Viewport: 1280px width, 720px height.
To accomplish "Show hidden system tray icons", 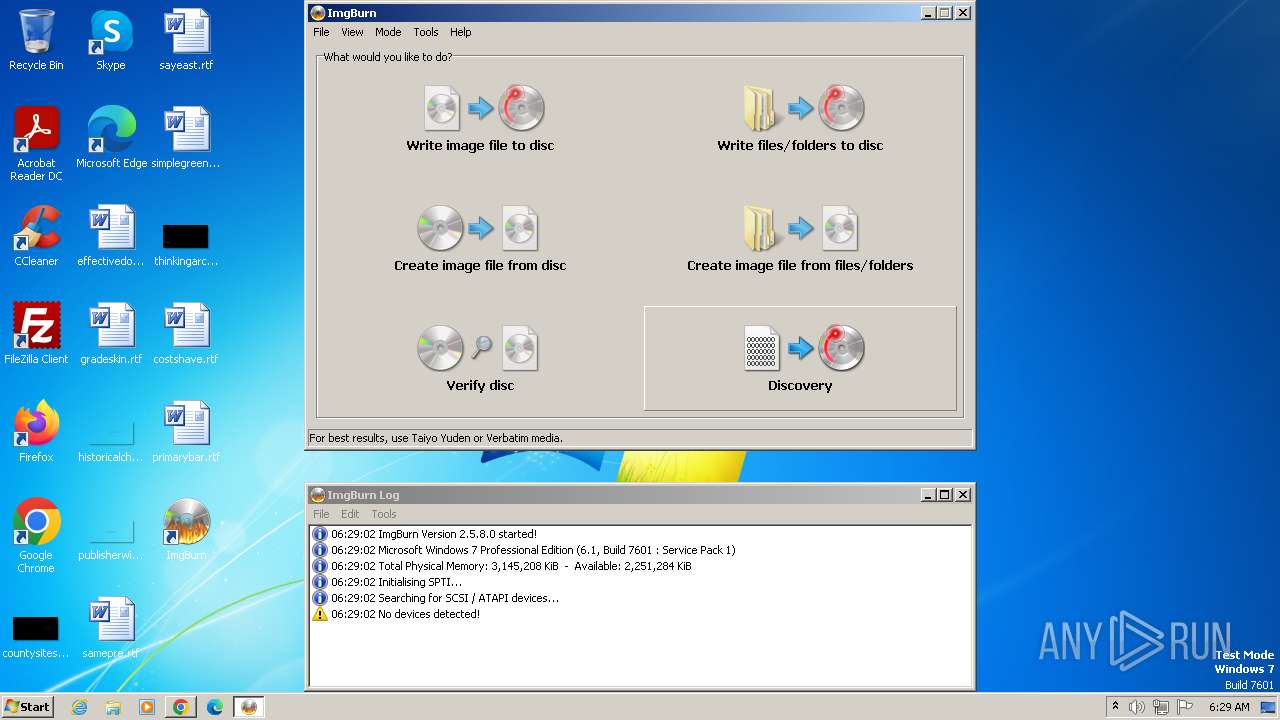I will pos(1116,707).
